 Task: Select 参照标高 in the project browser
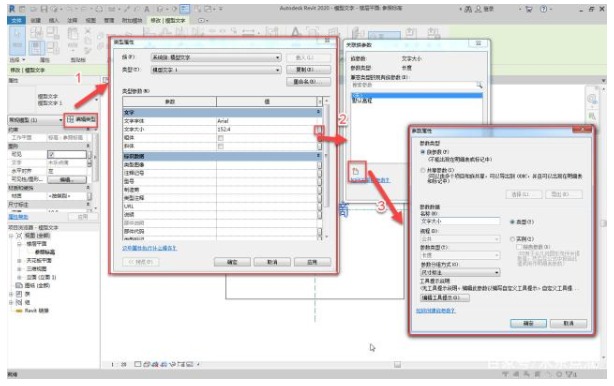click(45, 252)
